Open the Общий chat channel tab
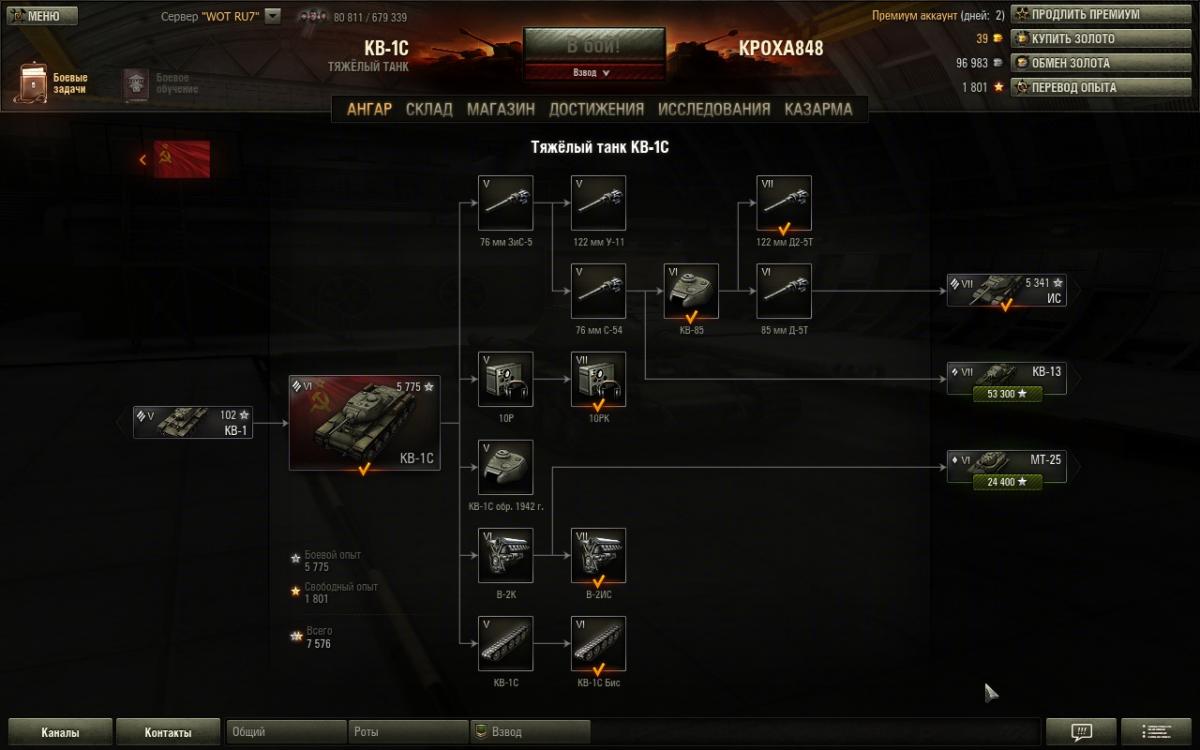1200x750 pixels. [x=287, y=732]
